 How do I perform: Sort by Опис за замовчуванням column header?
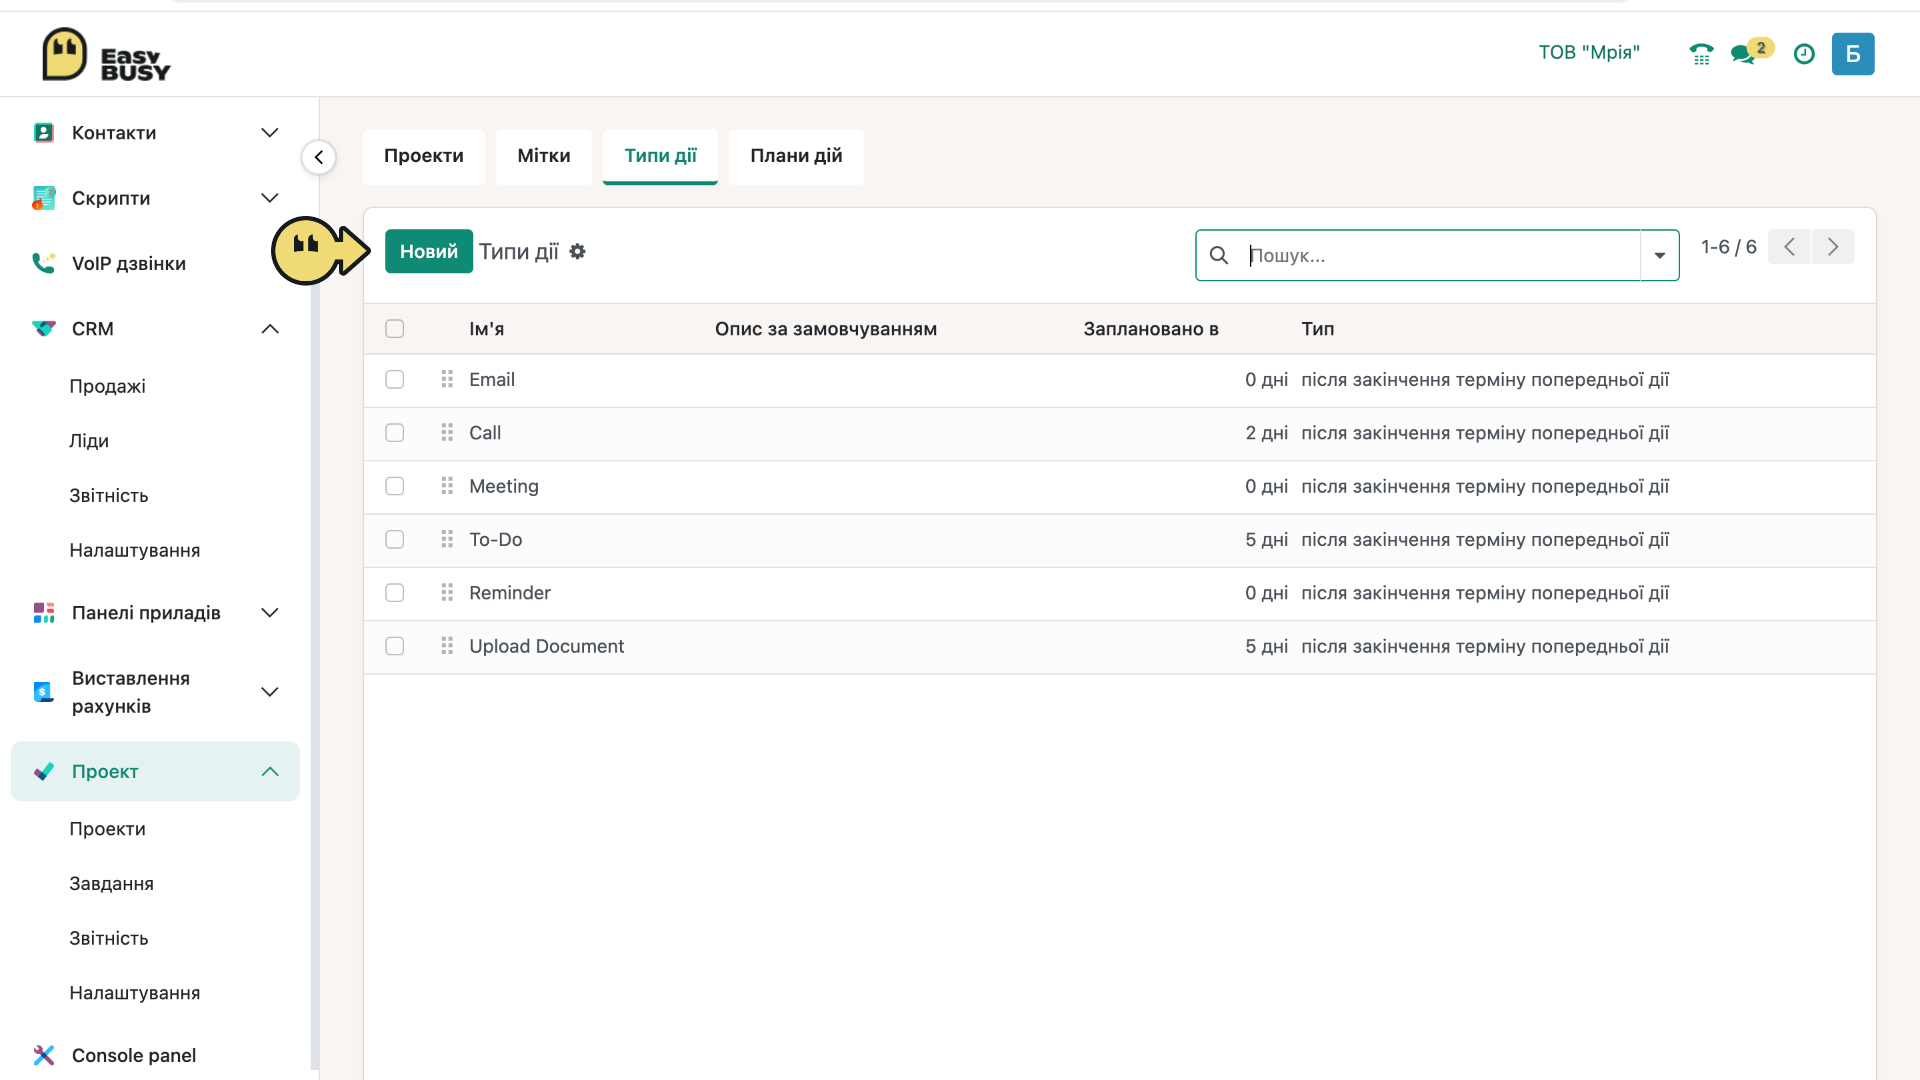pyautogui.click(x=826, y=329)
